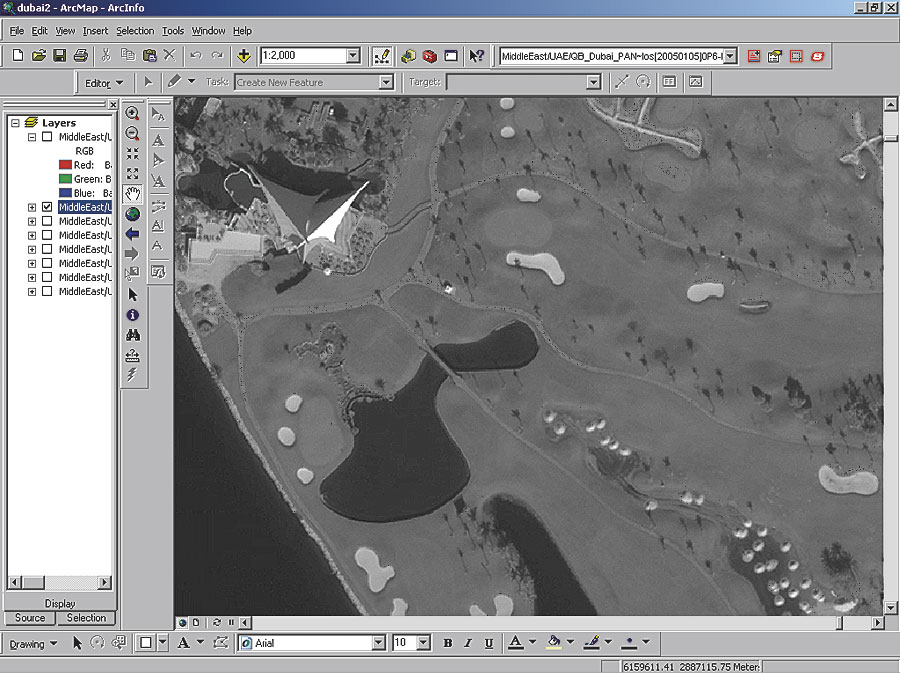Screen dimensions: 900x674
Task: Check the last MiddleEast layer checkbox
Action: pyautogui.click(x=47, y=292)
